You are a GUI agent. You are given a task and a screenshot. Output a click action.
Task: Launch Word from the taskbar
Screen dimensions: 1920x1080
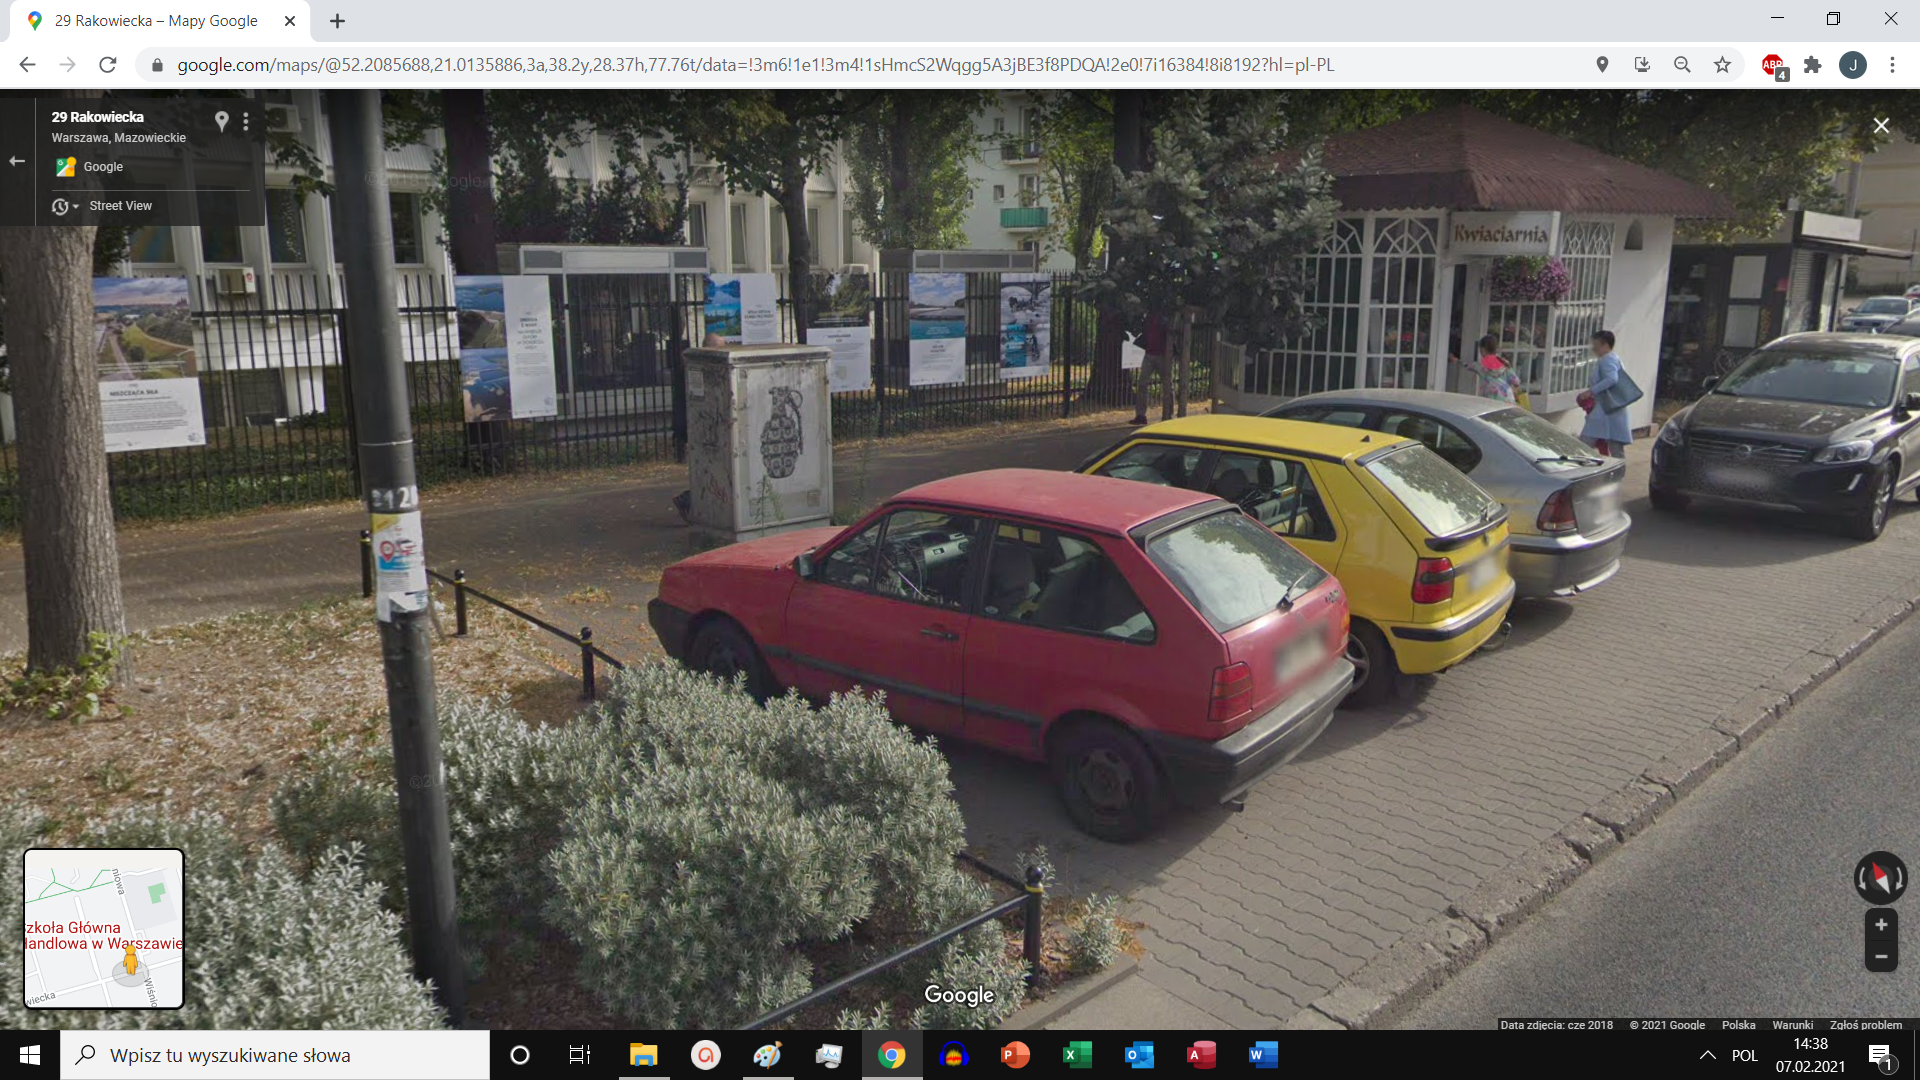[1263, 1055]
